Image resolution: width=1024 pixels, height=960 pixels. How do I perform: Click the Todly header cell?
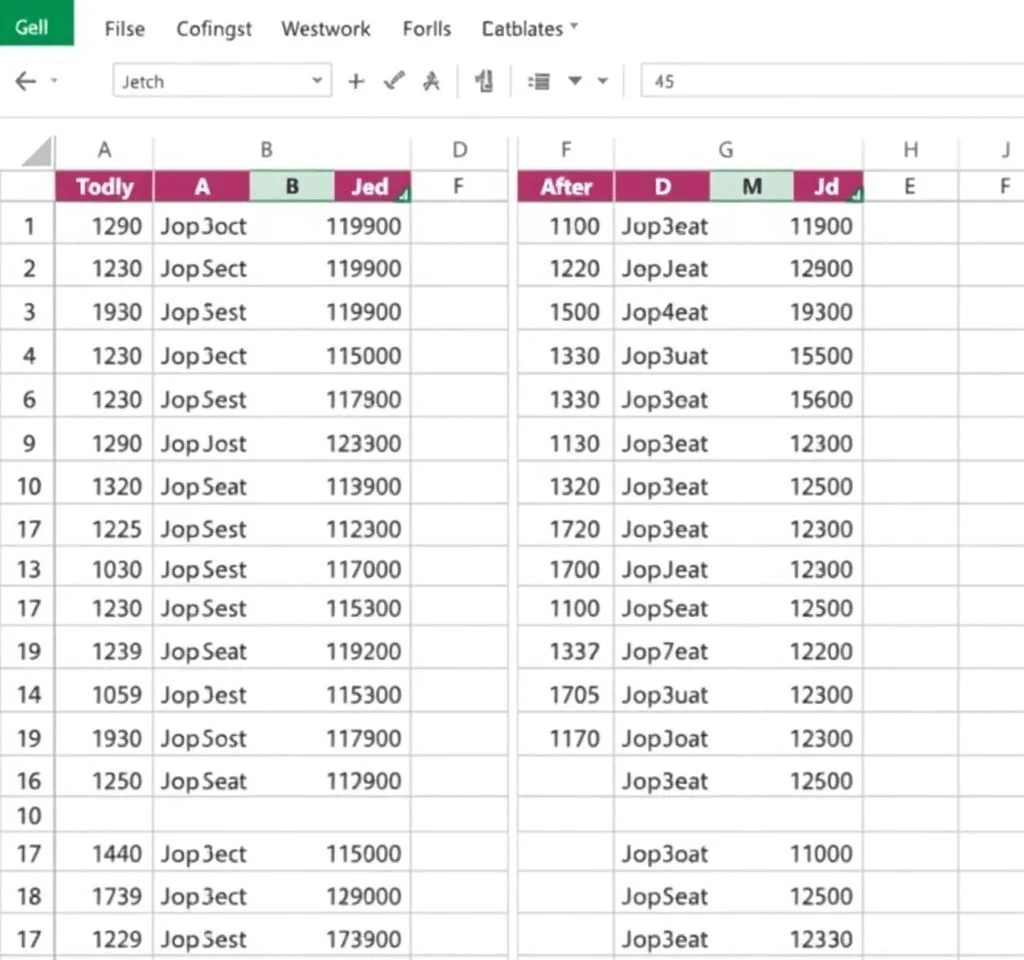[104, 187]
